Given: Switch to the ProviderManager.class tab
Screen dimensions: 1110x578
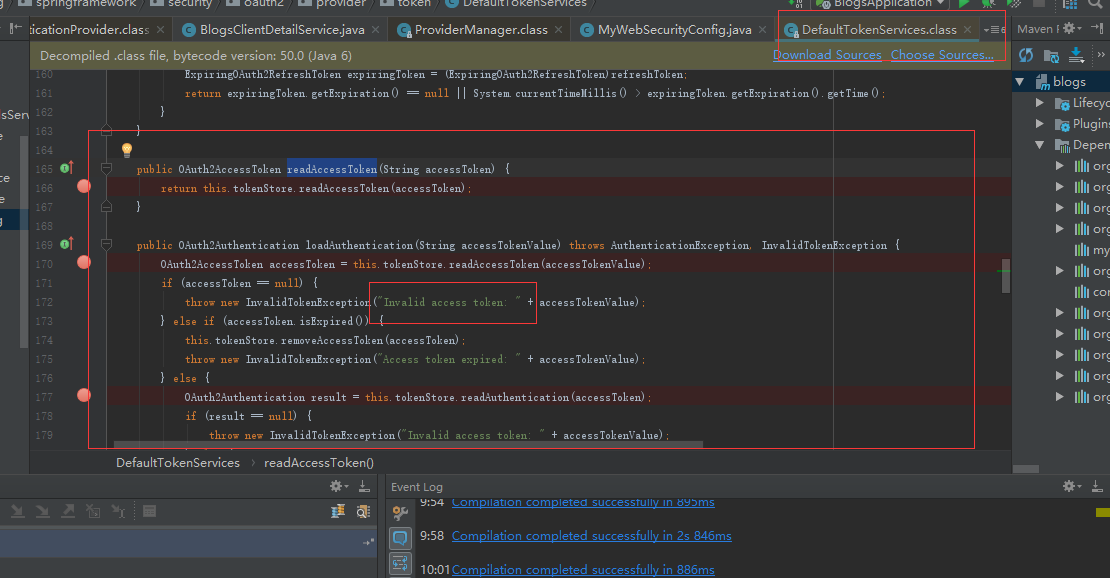Looking at the screenshot, I should [x=478, y=29].
